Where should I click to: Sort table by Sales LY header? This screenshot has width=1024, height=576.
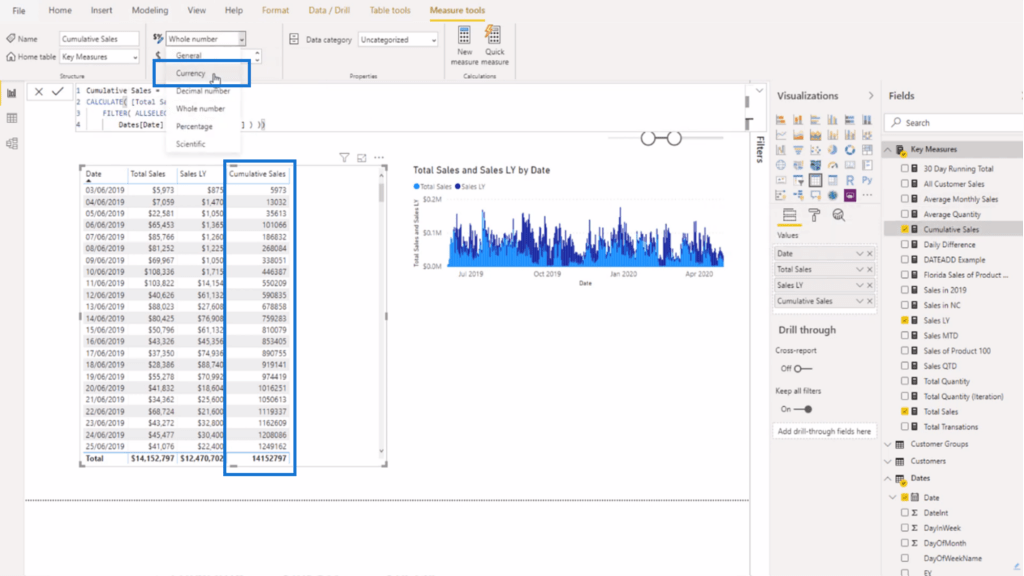coord(193,174)
